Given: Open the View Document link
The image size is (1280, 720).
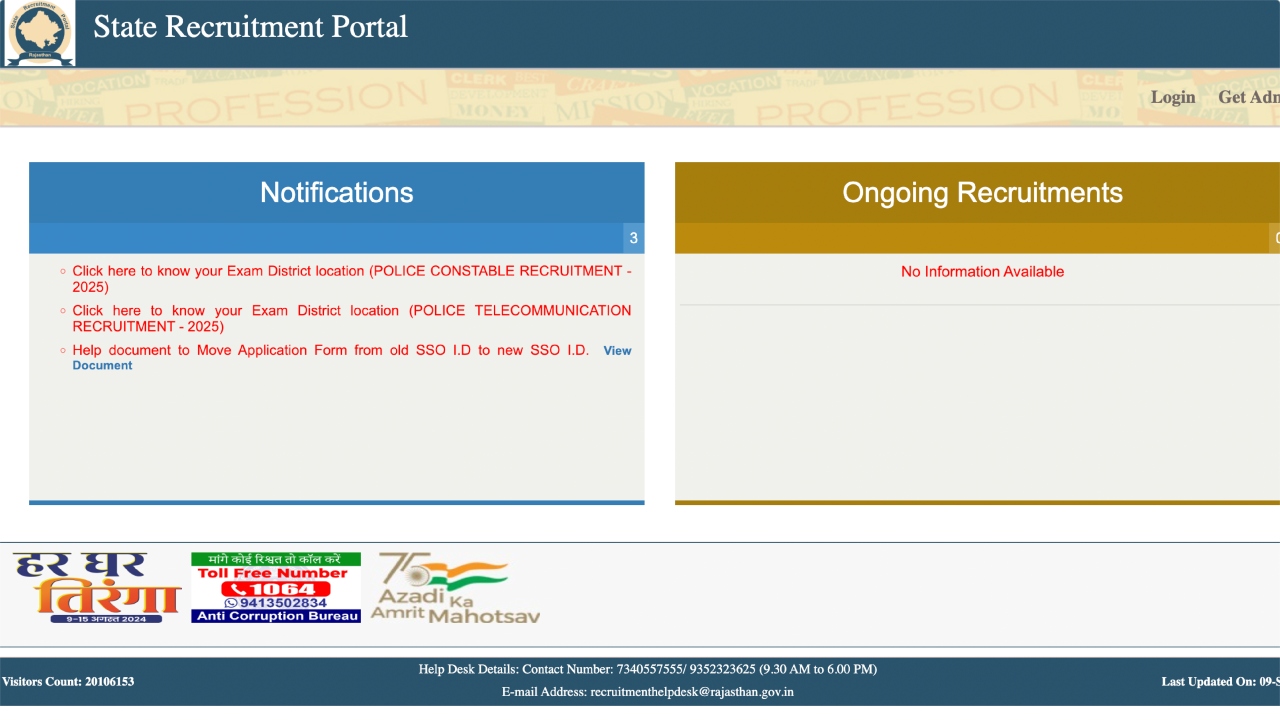Looking at the screenshot, I should (x=616, y=351).
